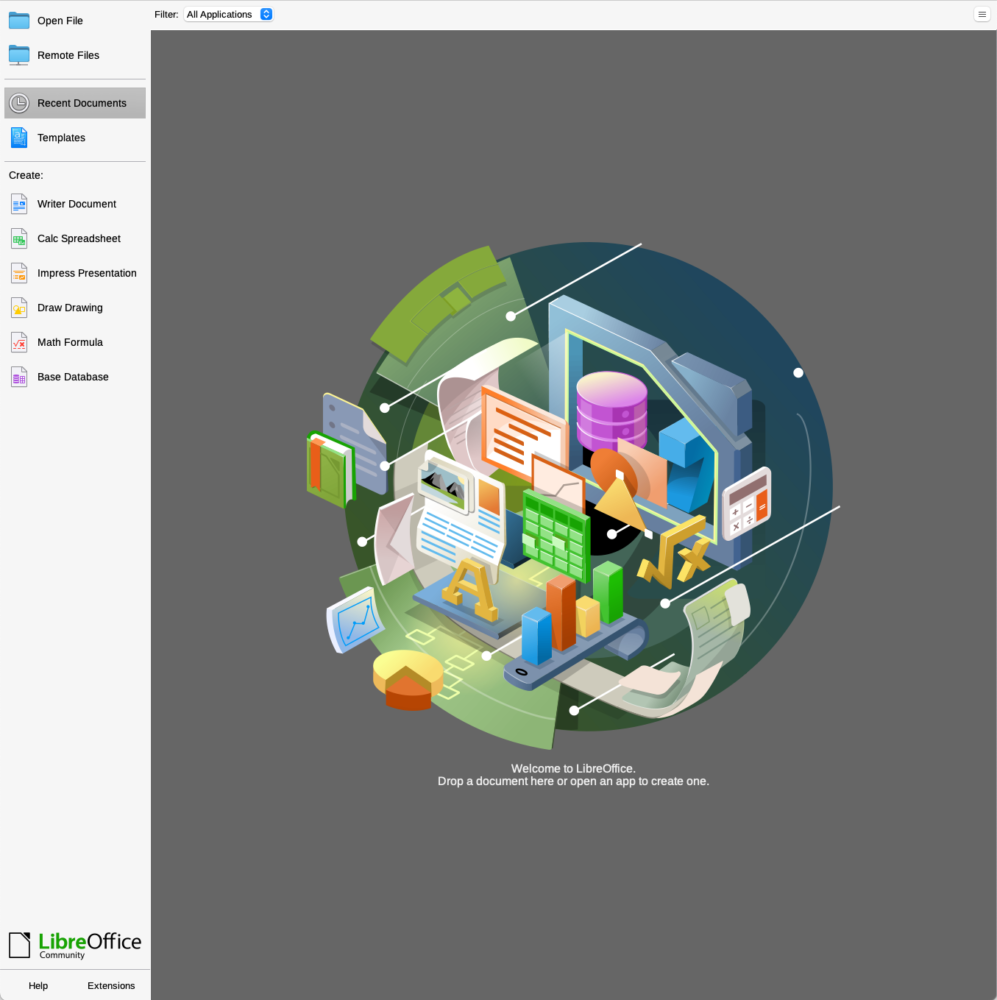Create a new Math Formula

[x=69, y=342]
